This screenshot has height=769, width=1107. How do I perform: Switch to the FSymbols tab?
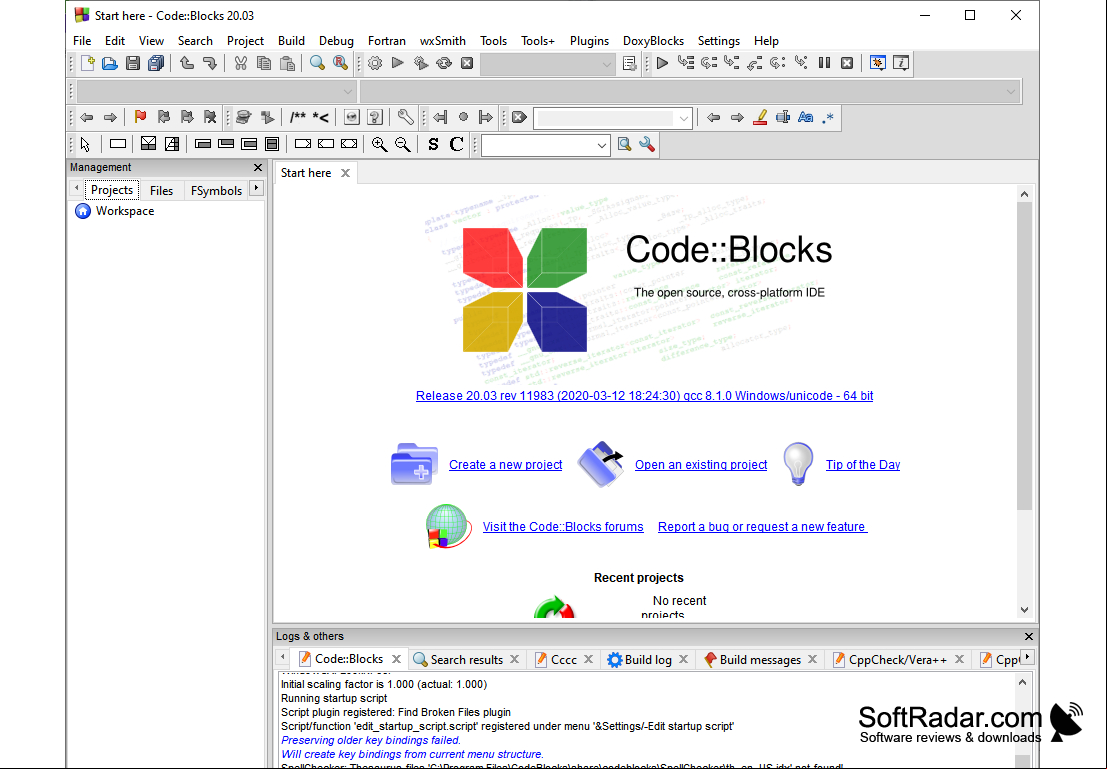216,191
